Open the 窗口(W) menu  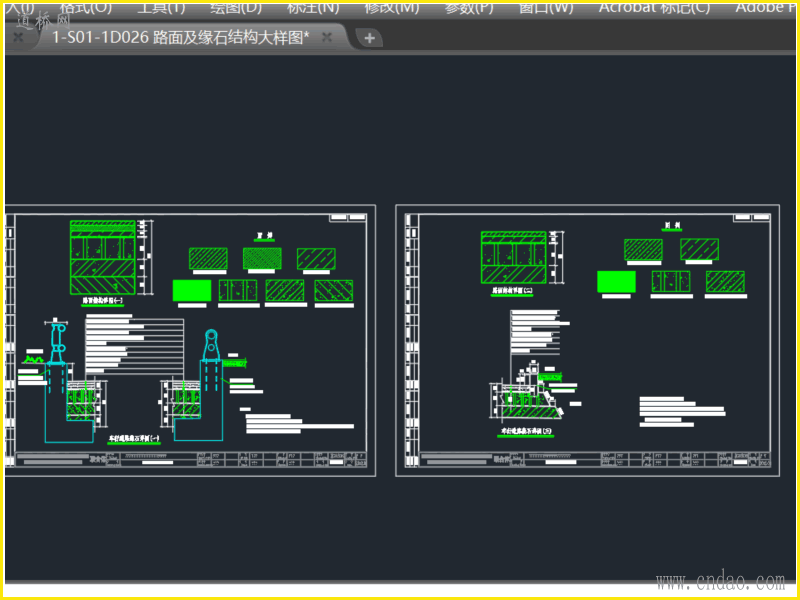[545, 8]
